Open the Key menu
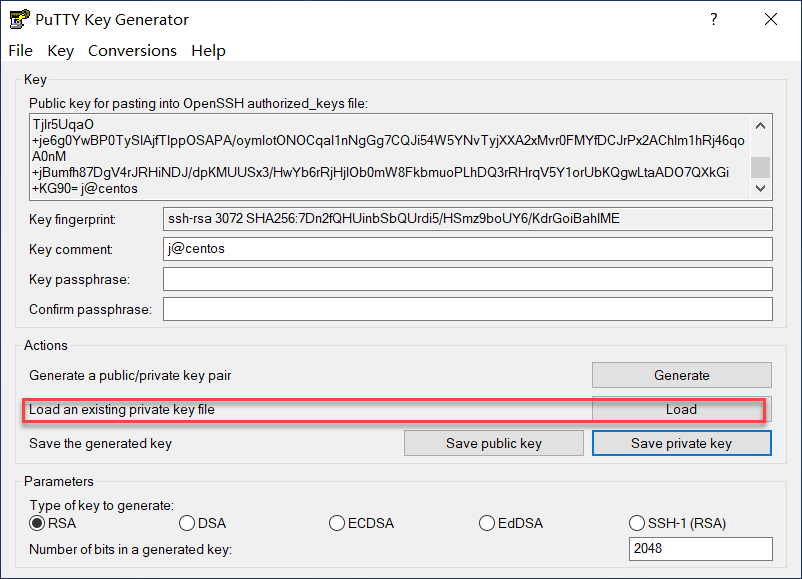Screen dimensions: 802x579 tap(60, 51)
